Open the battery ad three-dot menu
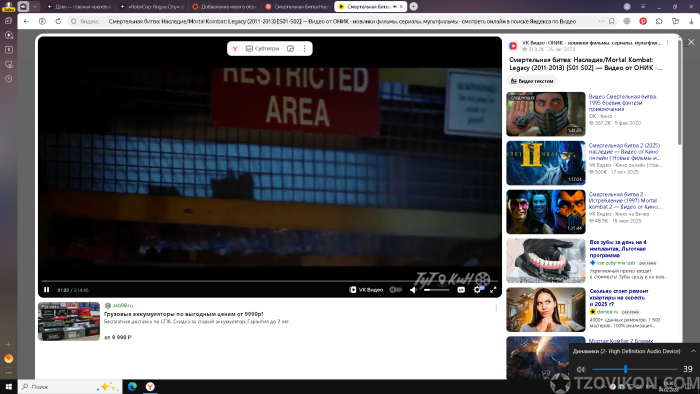700x394 pixels. click(x=496, y=308)
